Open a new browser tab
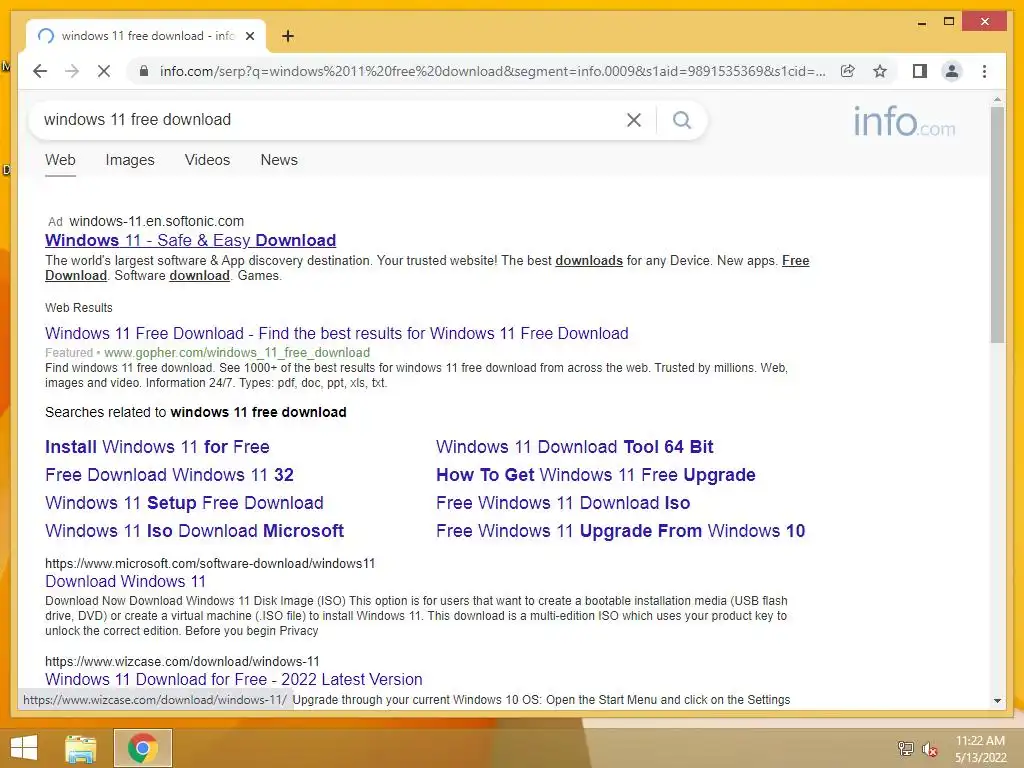1024x768 pixels. 288,36
